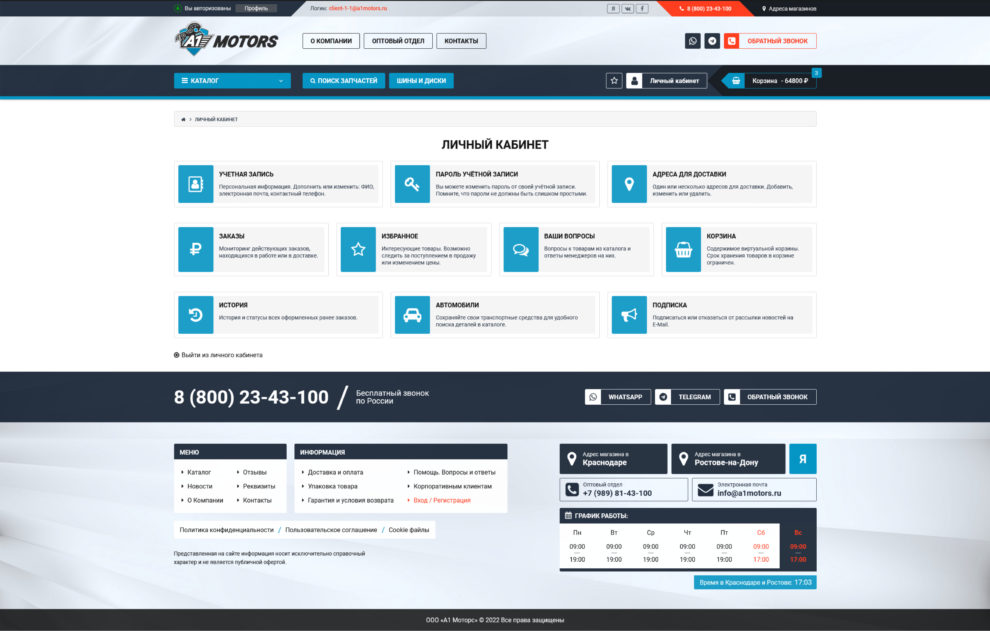Open Автомобили car icon tile
Viewport: 990px width, 631px height.
coord(412,315)
